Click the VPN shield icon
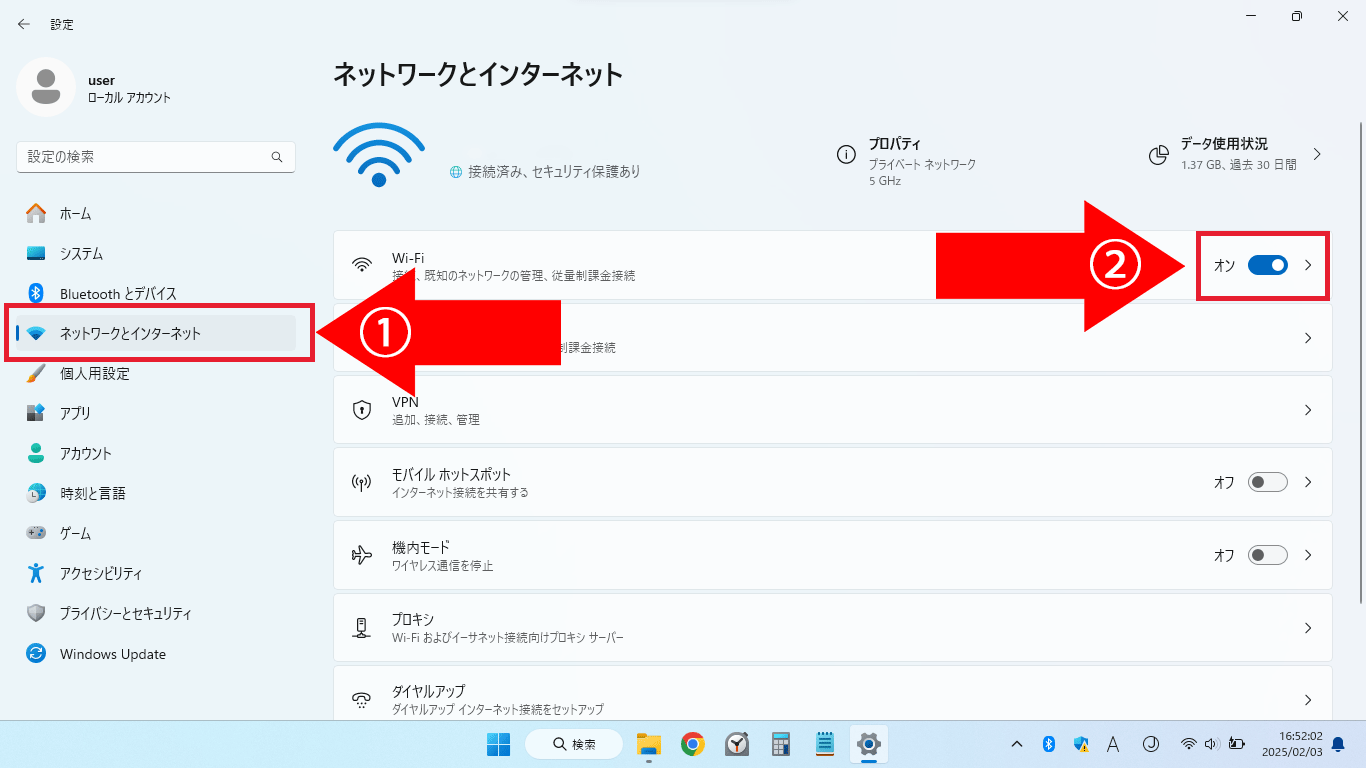Viewport: 1366px width, 768px height. click(x=362, y=410)
